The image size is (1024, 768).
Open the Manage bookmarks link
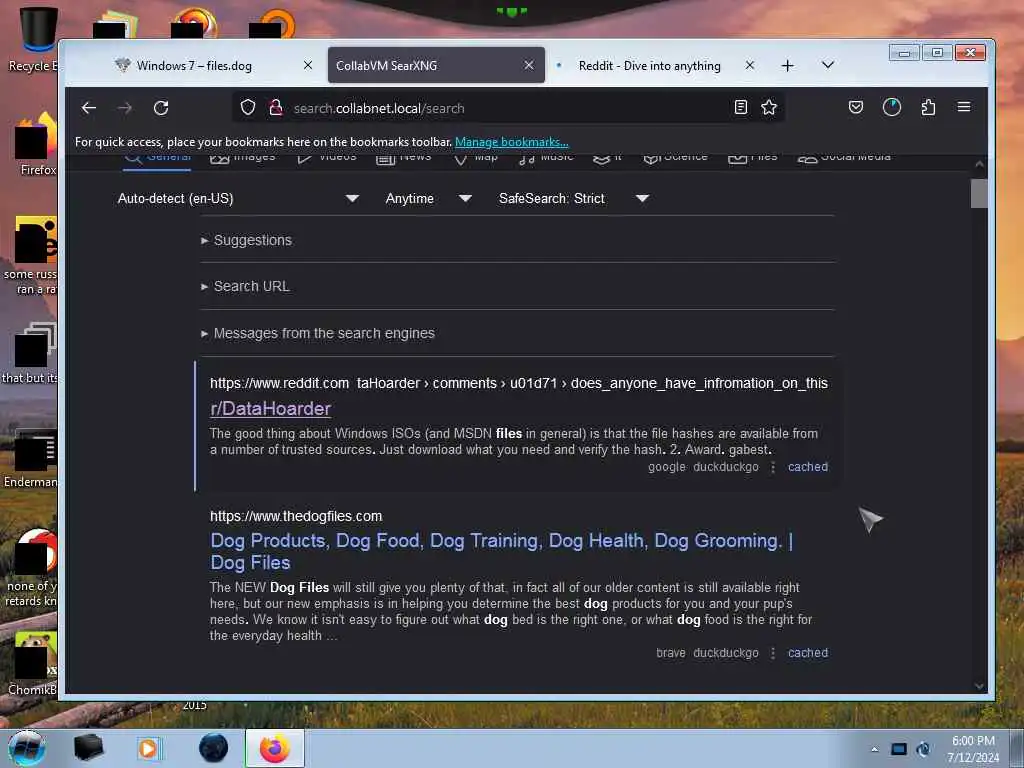pyautogui.click(x=511, y=142)
